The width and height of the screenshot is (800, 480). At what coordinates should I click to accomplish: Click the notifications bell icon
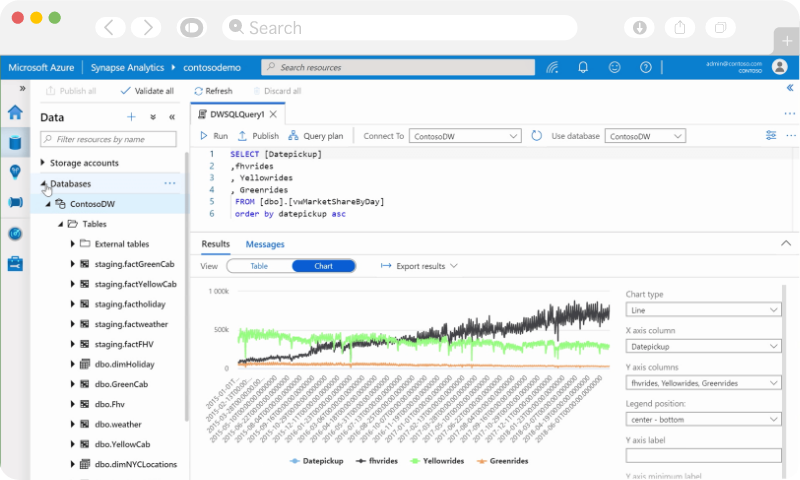pyautogui.click(x=583, y=67)
